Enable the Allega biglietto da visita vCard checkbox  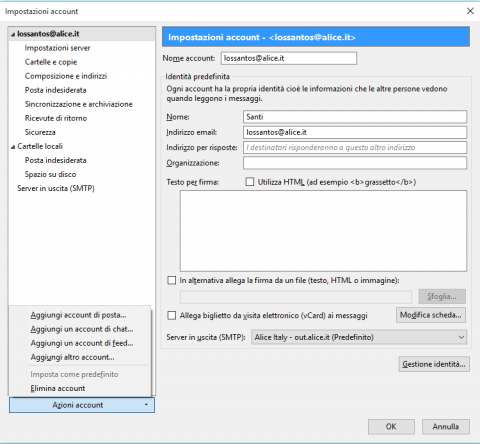tap(172, 315)
